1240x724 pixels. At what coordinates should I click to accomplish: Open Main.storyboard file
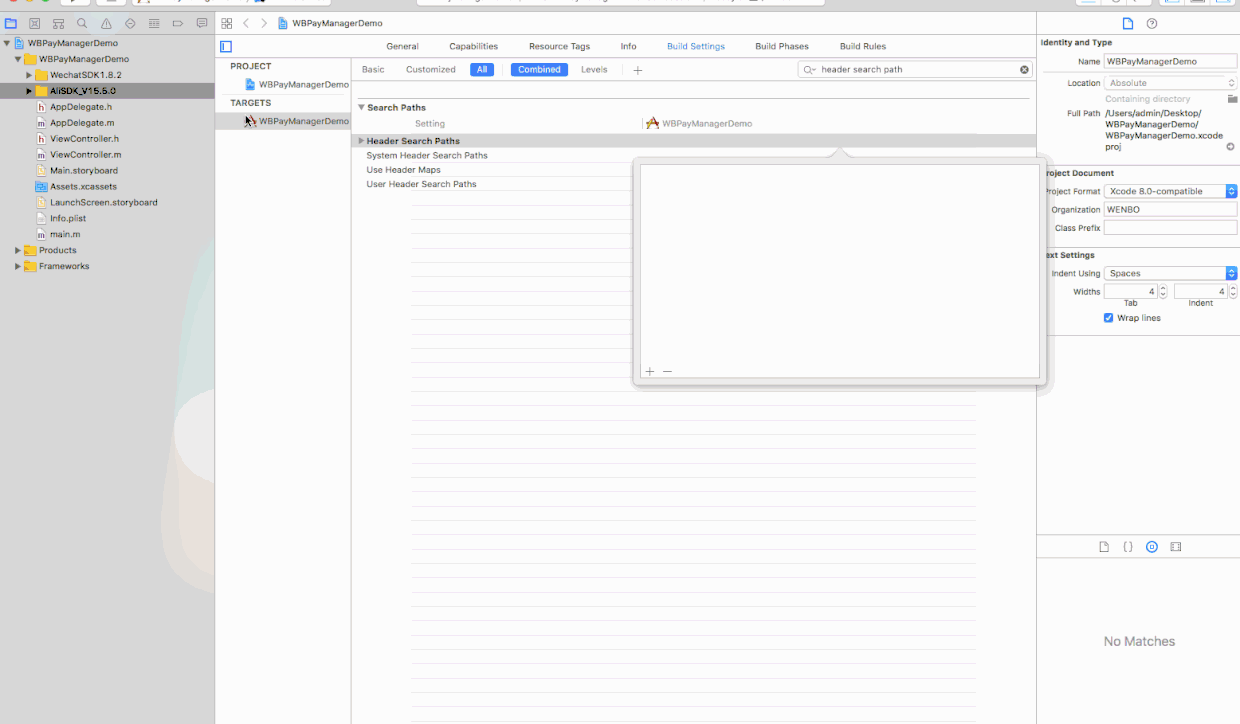(83, 171)
